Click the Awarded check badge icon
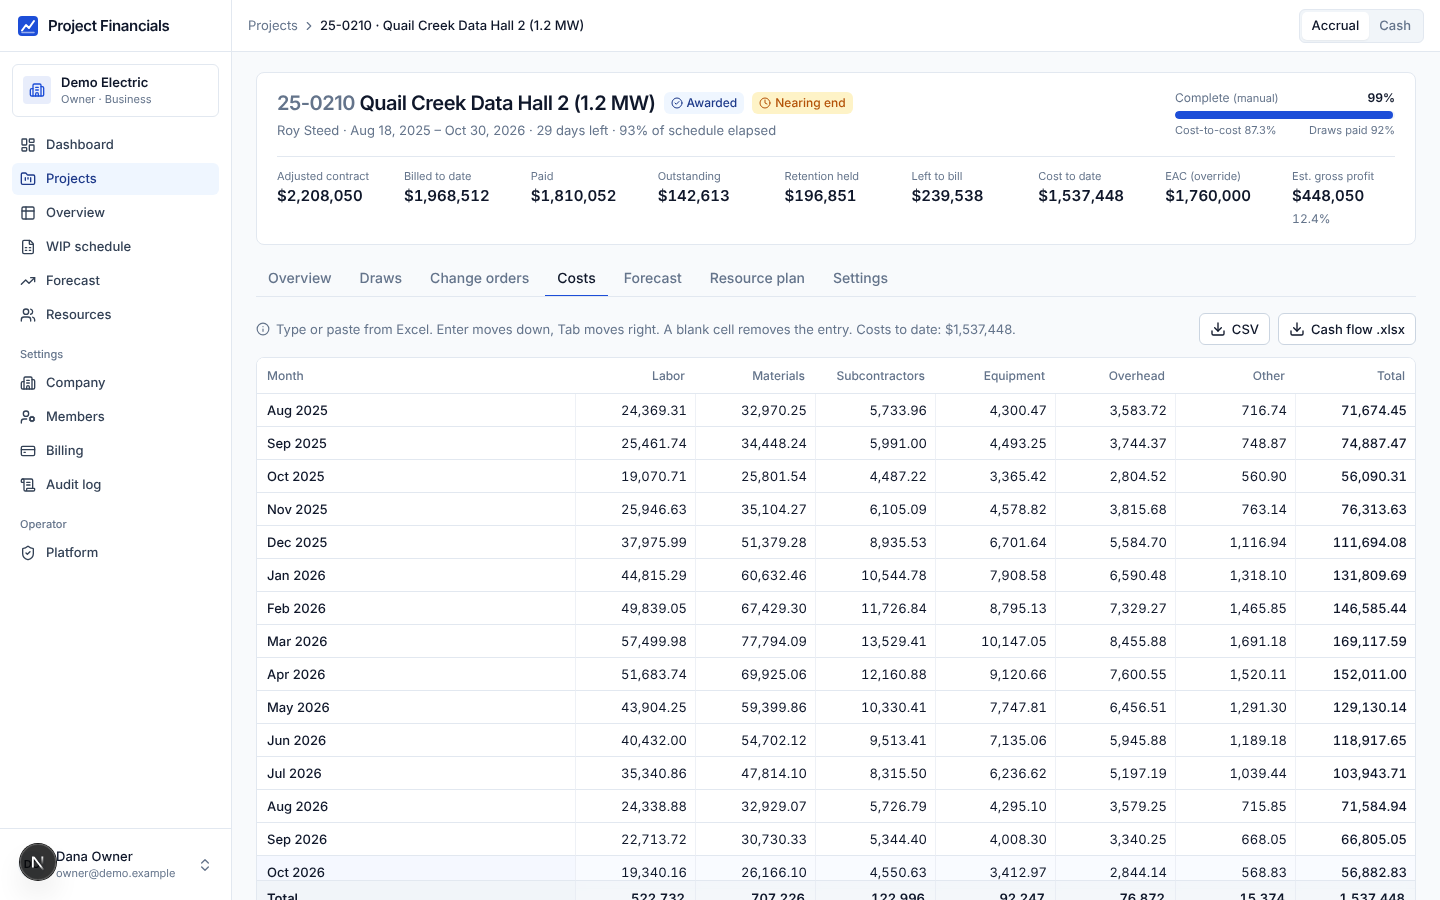This screenshot has width=1440, height=900. pos(677,103)
